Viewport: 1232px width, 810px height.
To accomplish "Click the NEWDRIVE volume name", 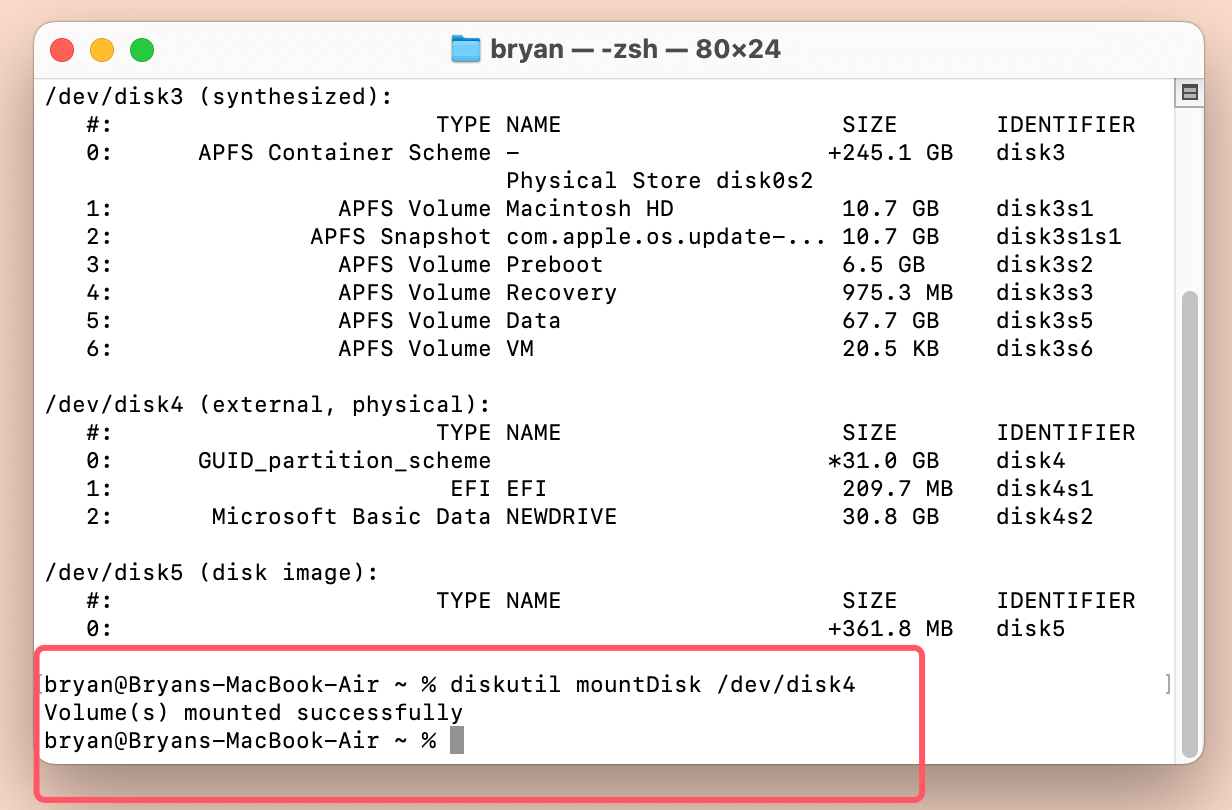I will pos(561,517).
